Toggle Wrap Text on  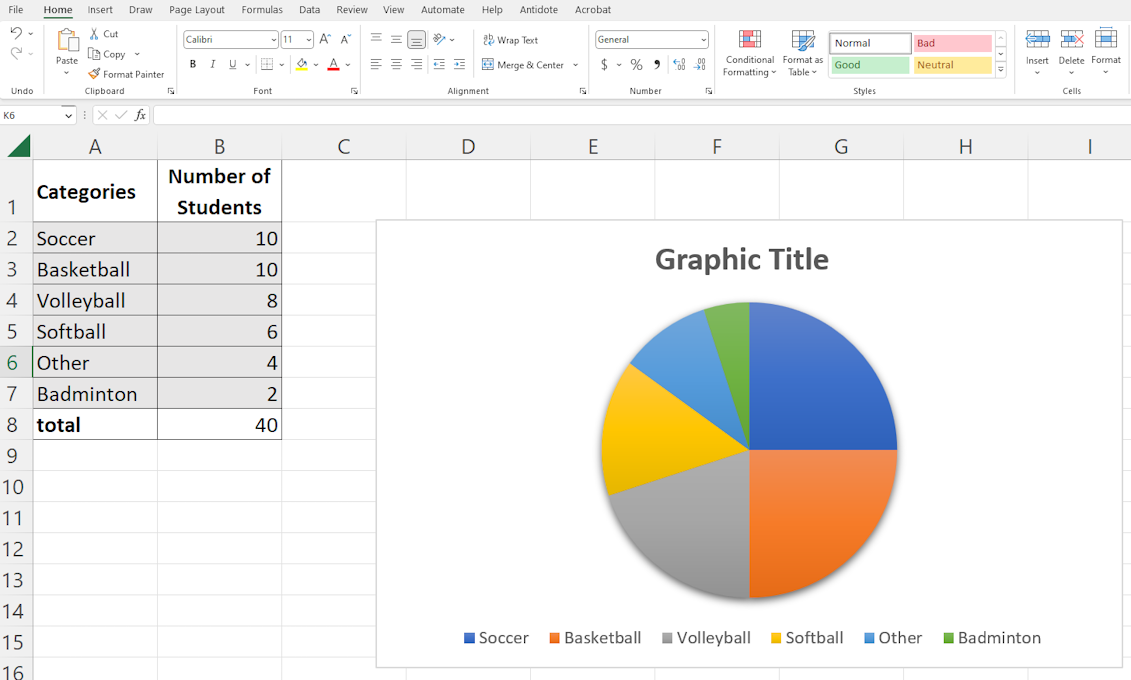[510, 40]
